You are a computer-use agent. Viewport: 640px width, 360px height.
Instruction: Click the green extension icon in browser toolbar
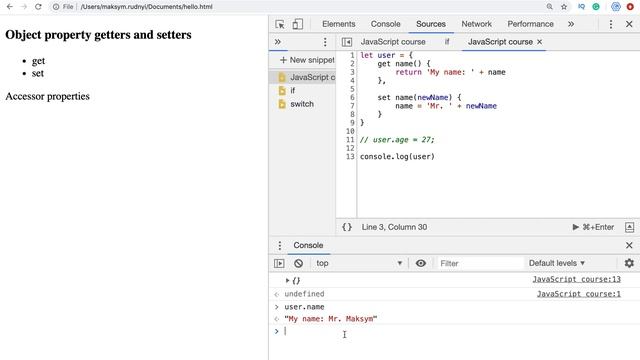596,7
